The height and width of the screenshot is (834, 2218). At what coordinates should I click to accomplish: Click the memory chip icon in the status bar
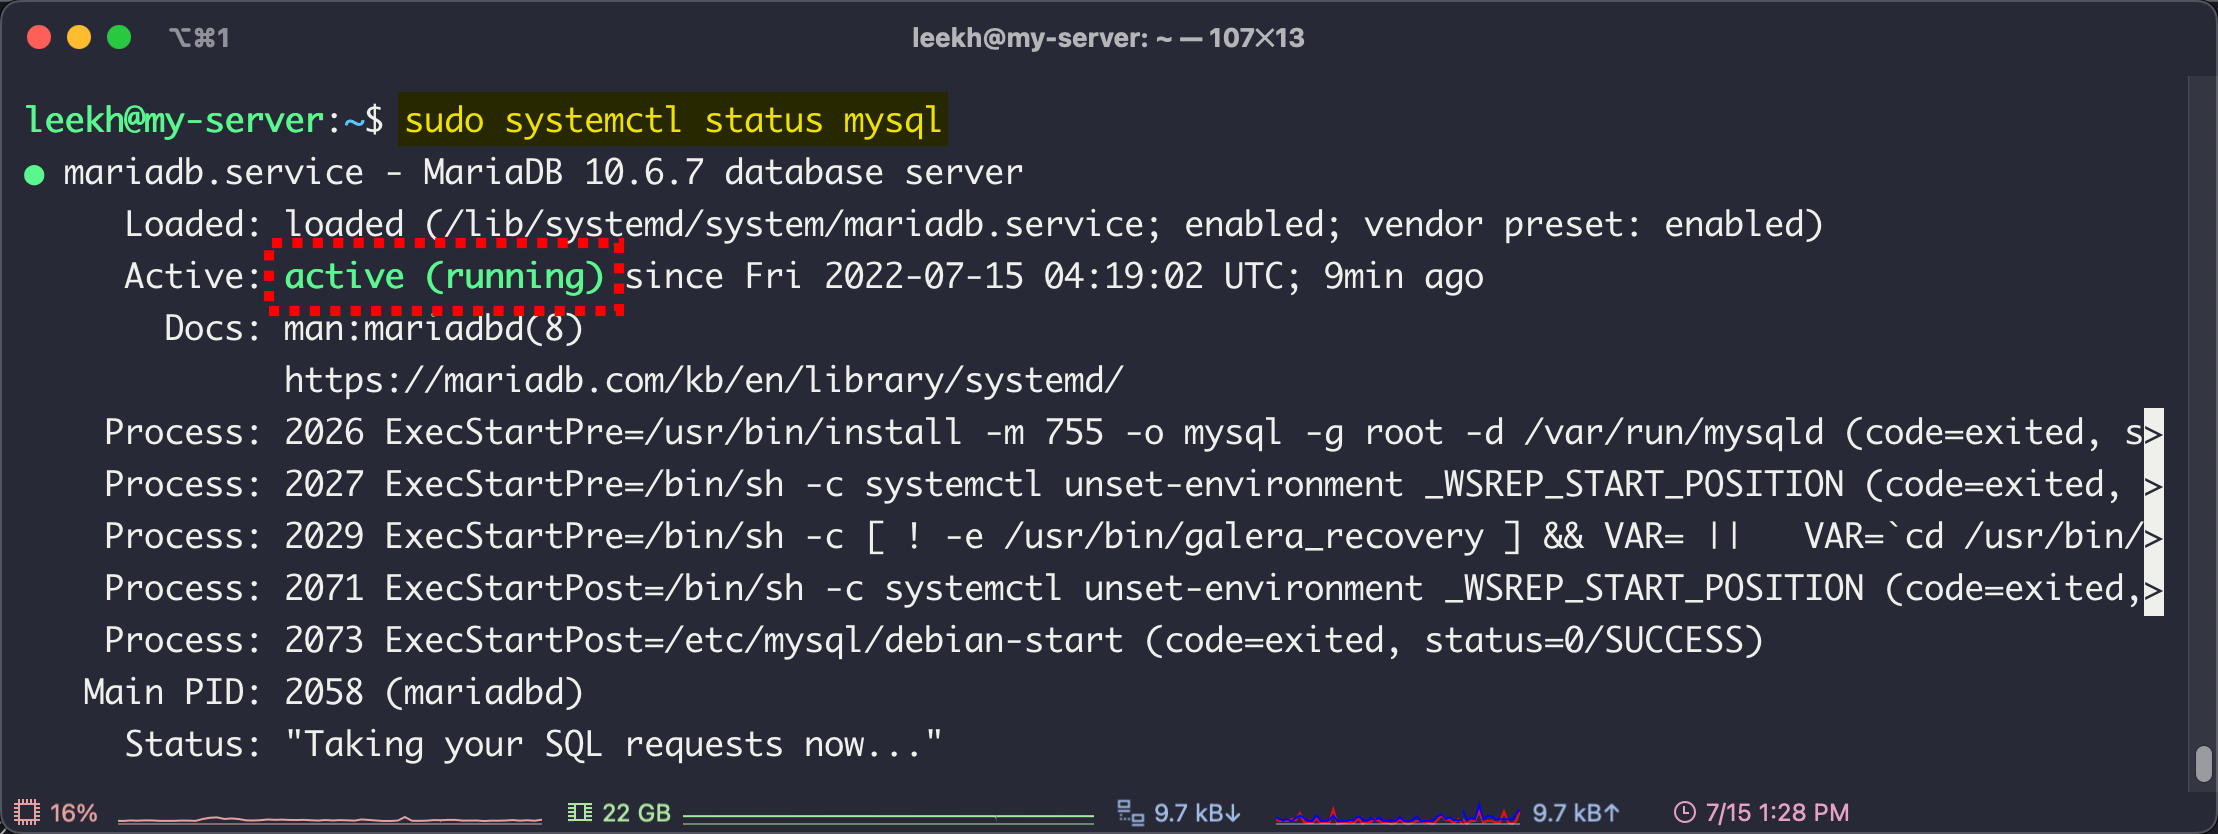pyautogui.click(x=580, y=812)
